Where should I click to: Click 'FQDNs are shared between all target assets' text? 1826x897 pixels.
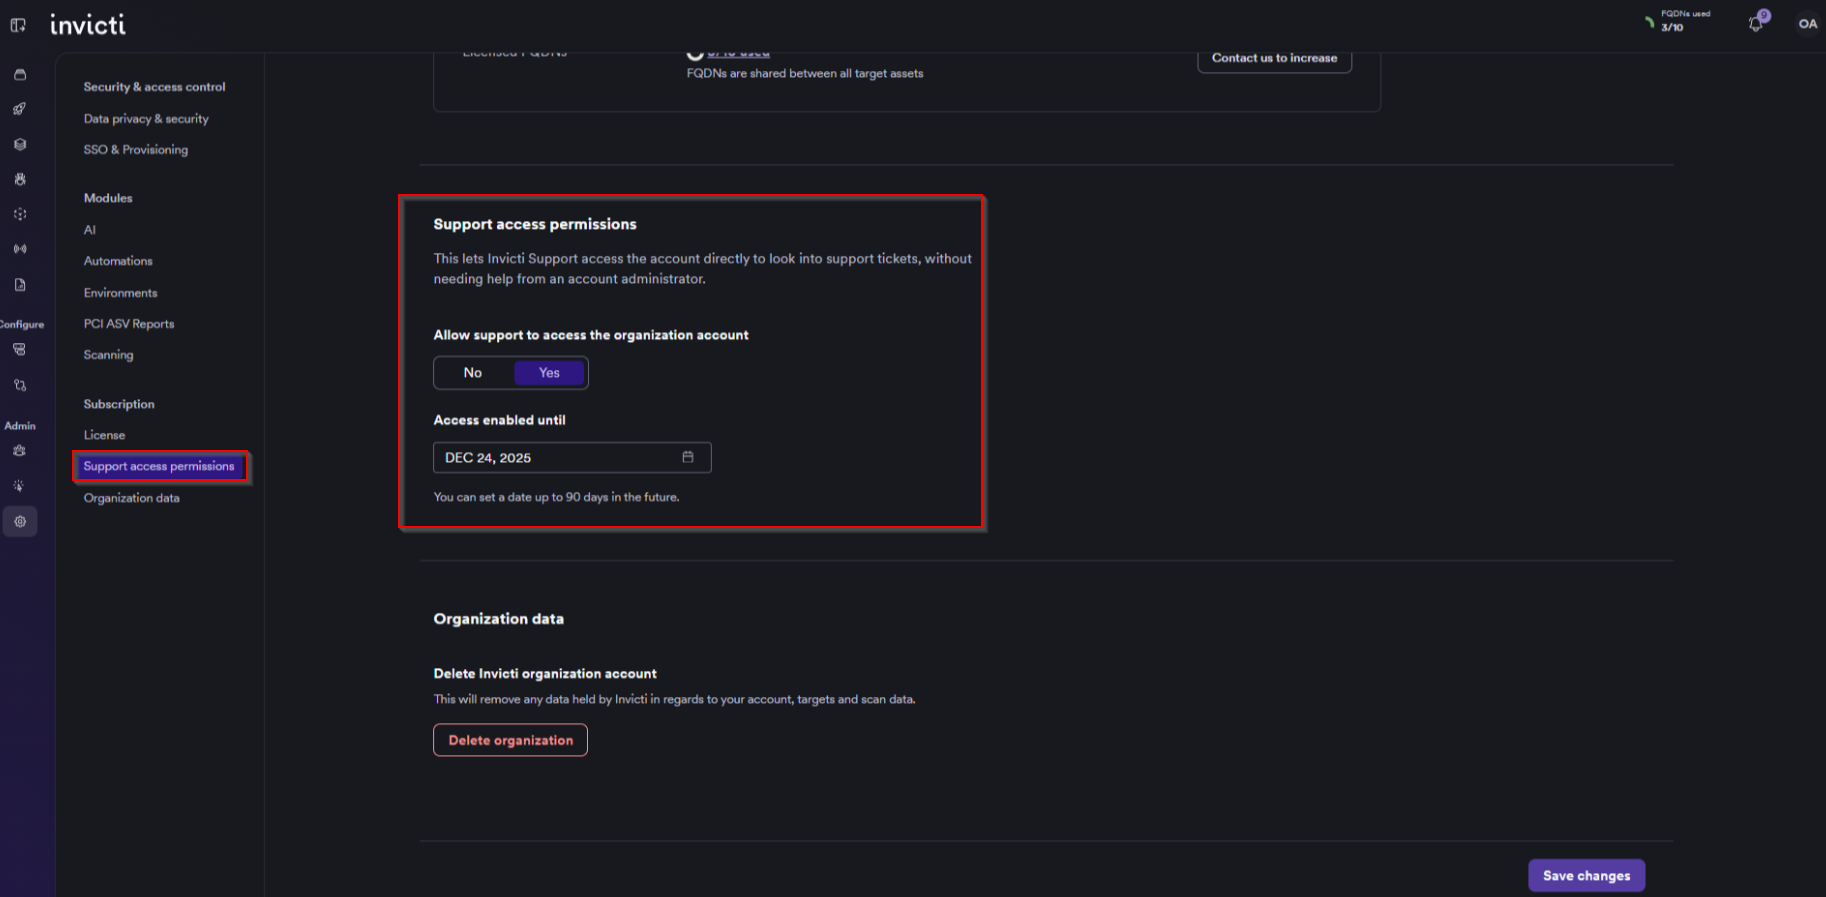[805, 74]
